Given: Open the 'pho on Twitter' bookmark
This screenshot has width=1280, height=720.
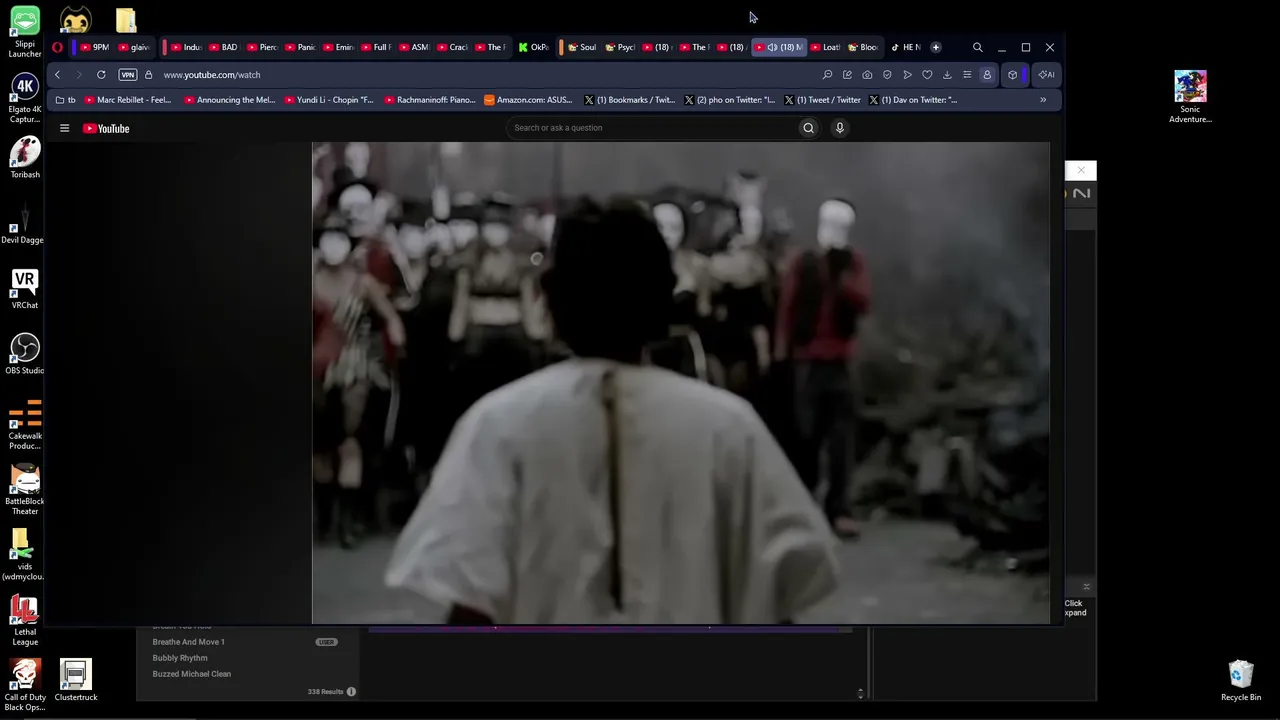Looking at the screenshot, I should tap(730, 100).
